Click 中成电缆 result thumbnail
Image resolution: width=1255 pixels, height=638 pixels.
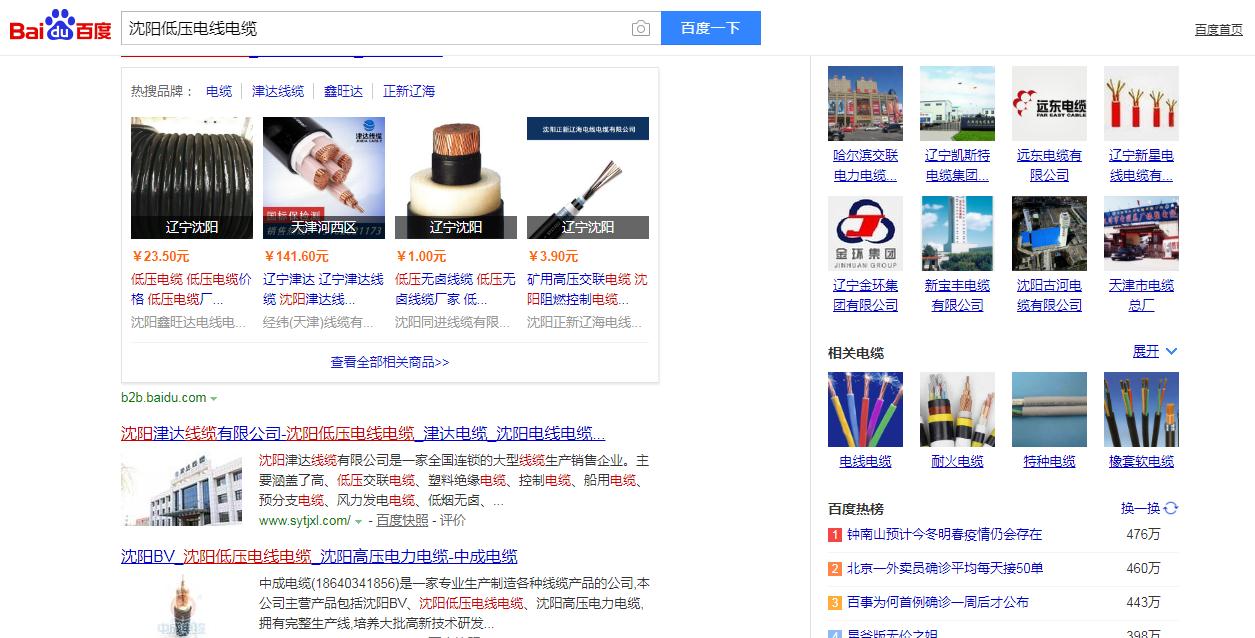point(182,607)
